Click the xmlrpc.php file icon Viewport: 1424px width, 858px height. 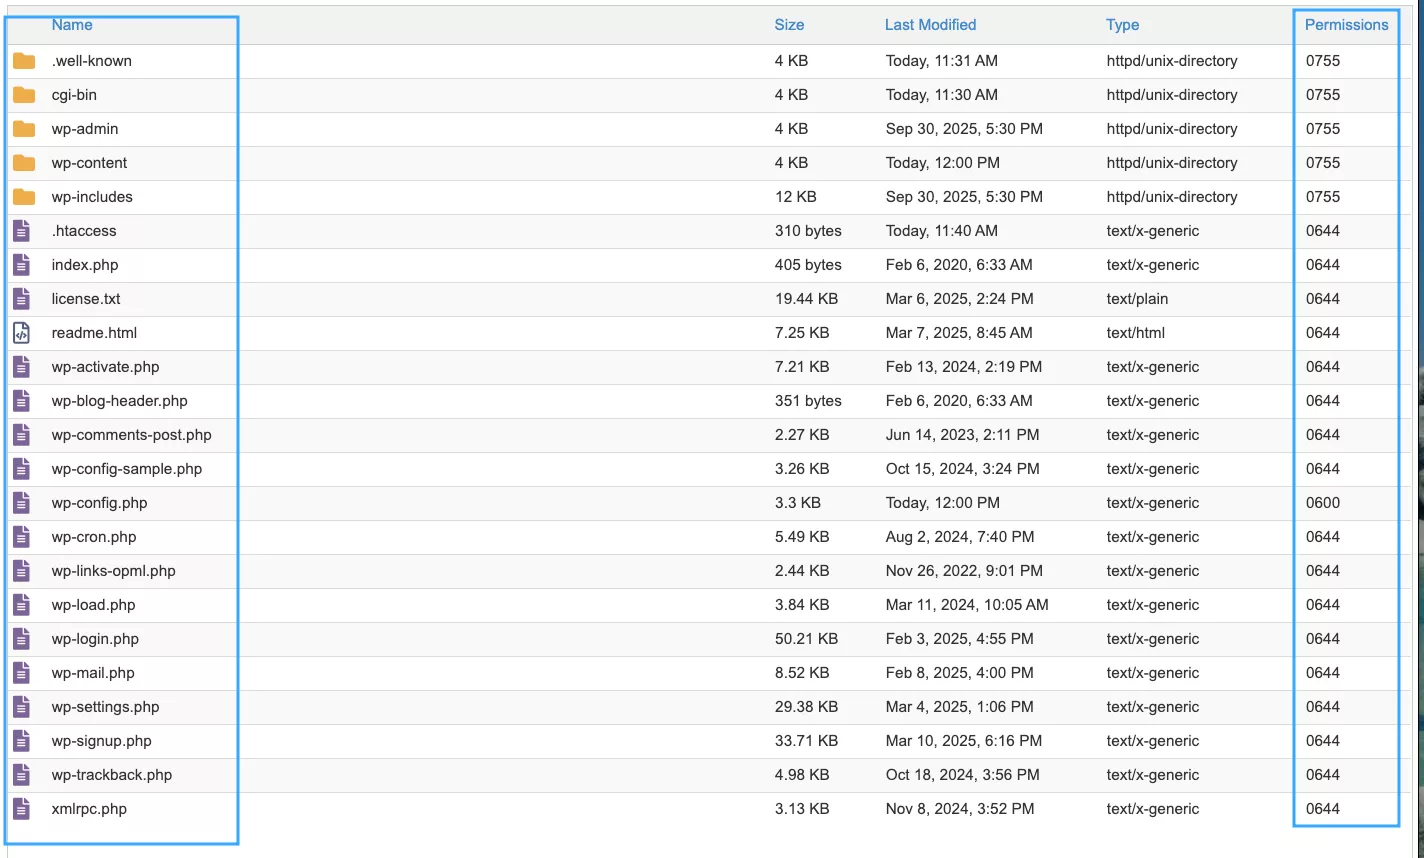21,809
